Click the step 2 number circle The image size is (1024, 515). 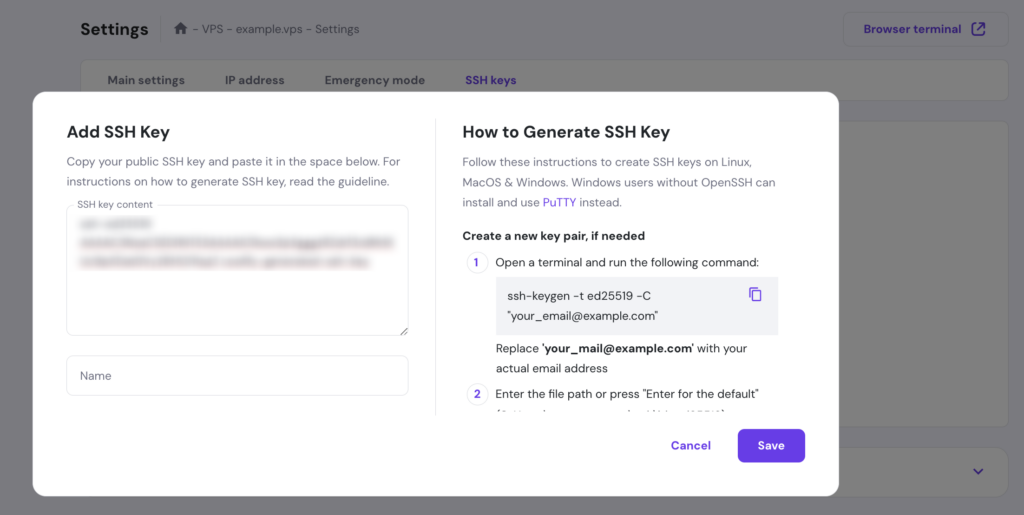click(476, 394)
